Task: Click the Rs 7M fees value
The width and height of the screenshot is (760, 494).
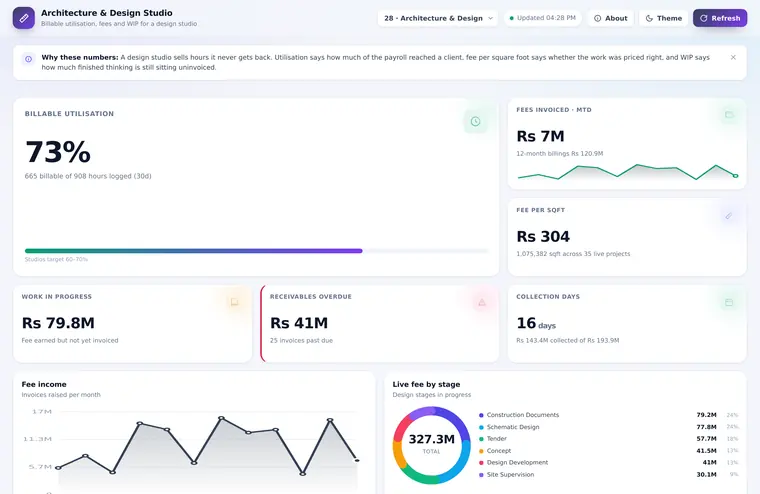Action: [x=540, y=136]
